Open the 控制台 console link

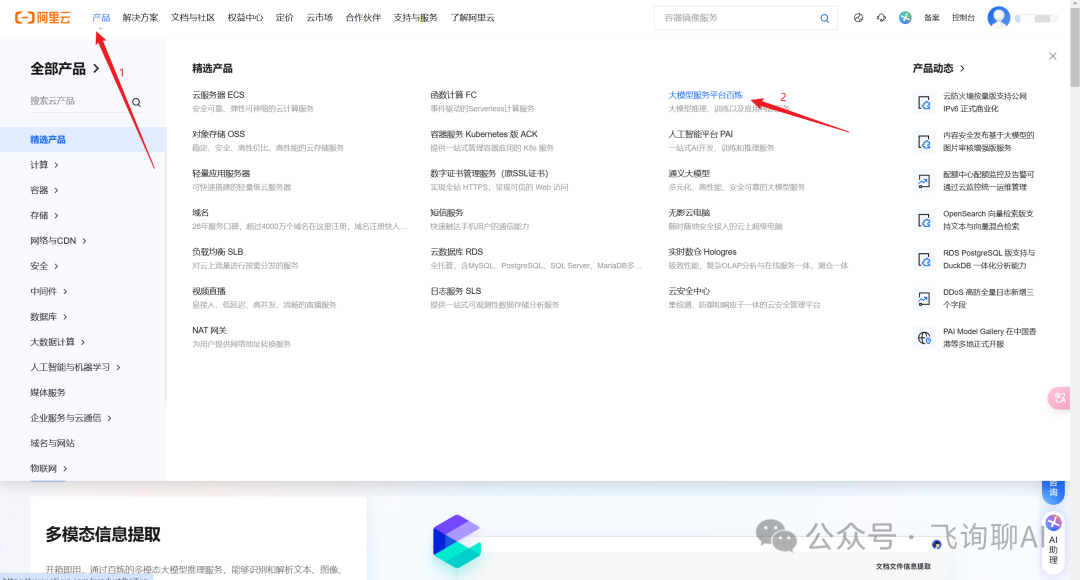click(x=963, y=18)
